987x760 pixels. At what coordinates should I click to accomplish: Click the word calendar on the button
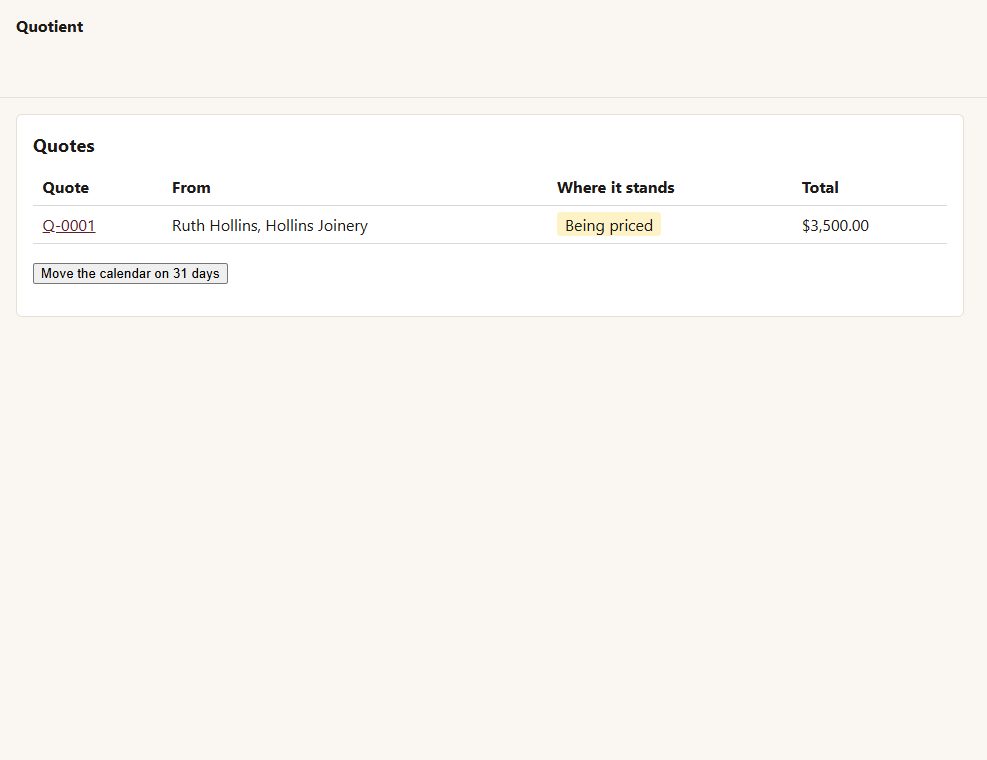click(x=125, y=273)
